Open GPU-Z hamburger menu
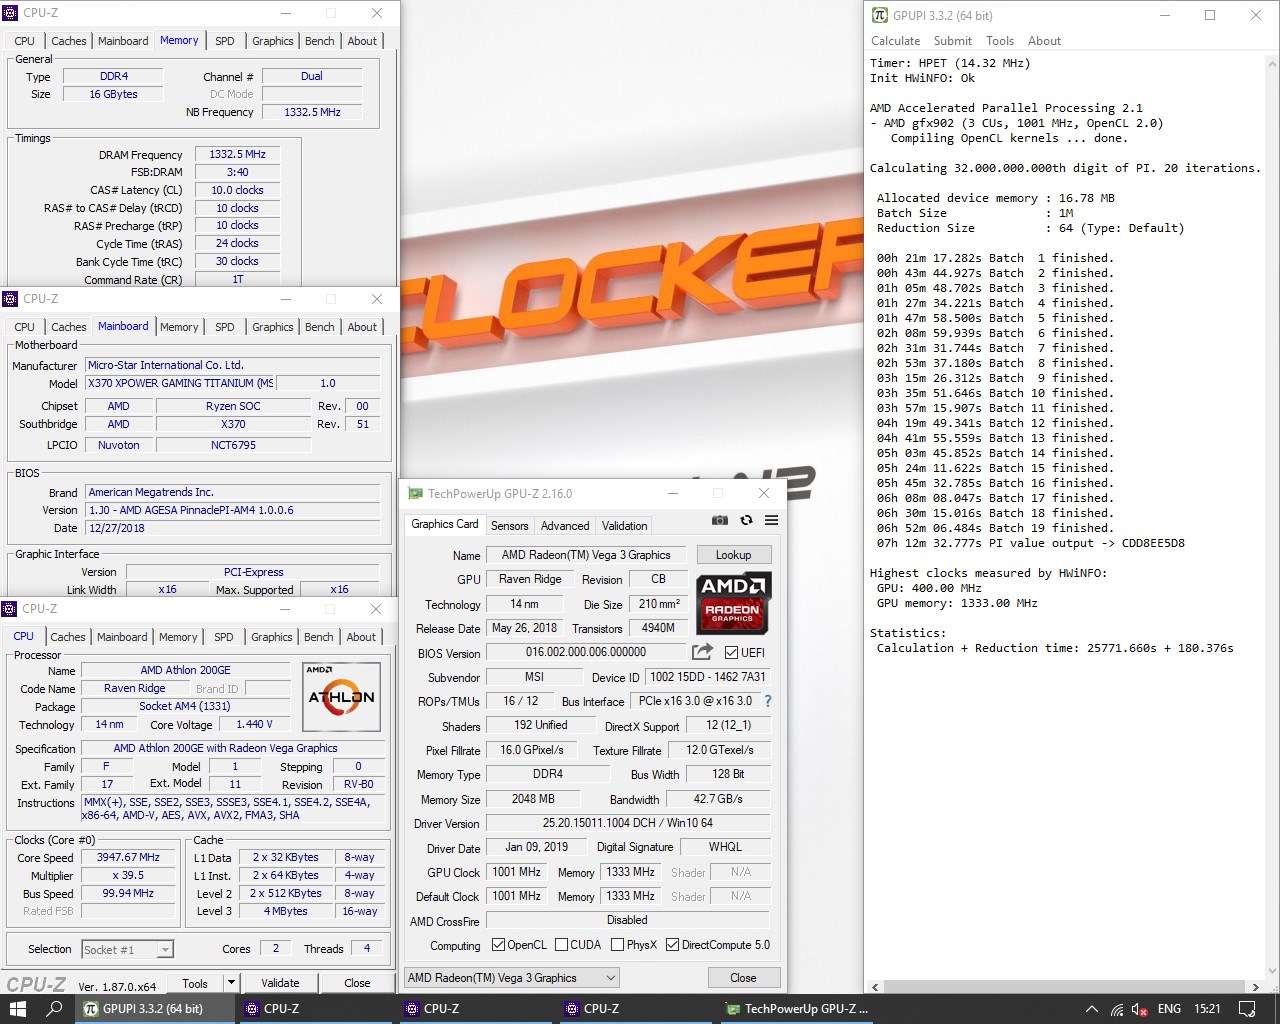Image resolution: width=1280 pixels, height=1024 pixels. (771, 520)
